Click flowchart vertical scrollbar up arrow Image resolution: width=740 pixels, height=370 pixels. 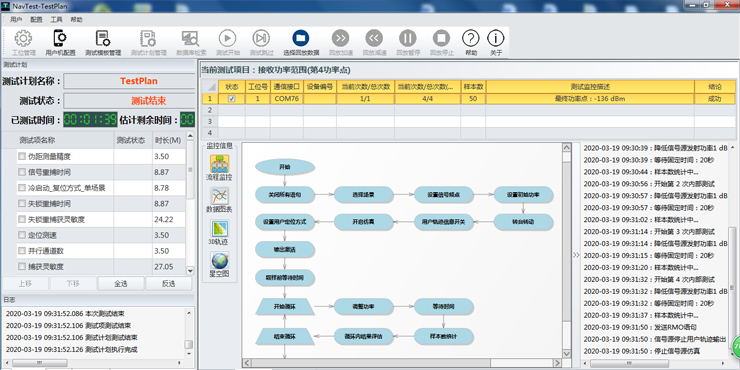pyautogui.click(x=567, y=147)
